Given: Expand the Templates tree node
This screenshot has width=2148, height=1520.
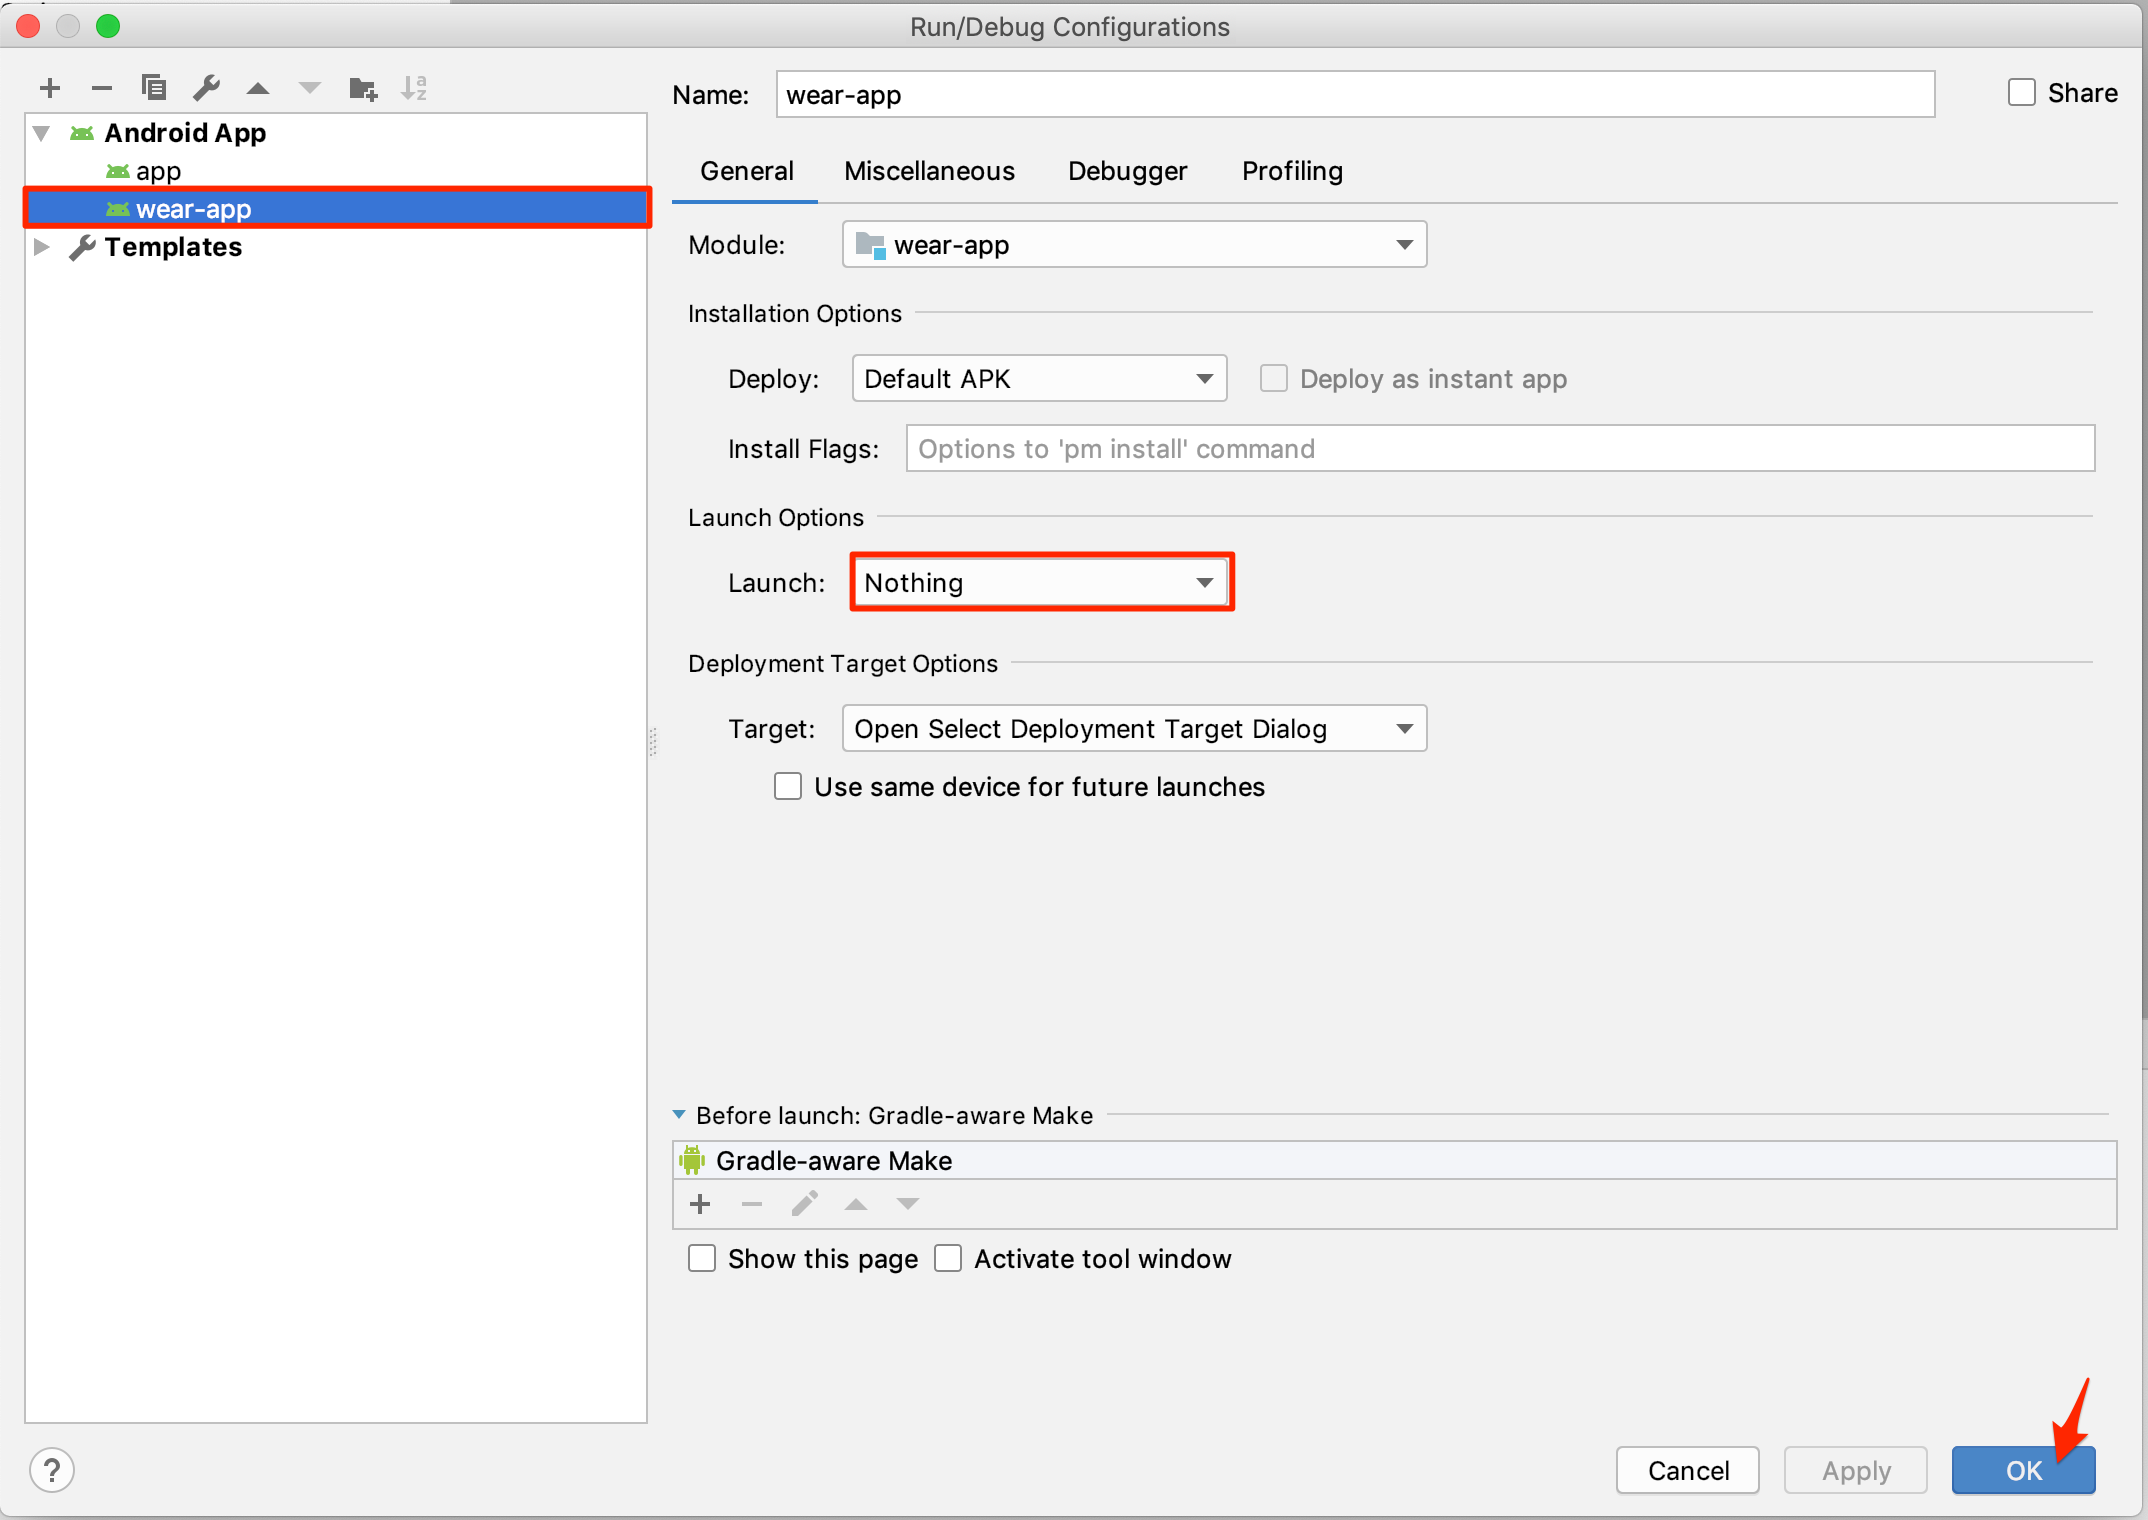Looking at the screenshot, I should [x=42, y=247].
